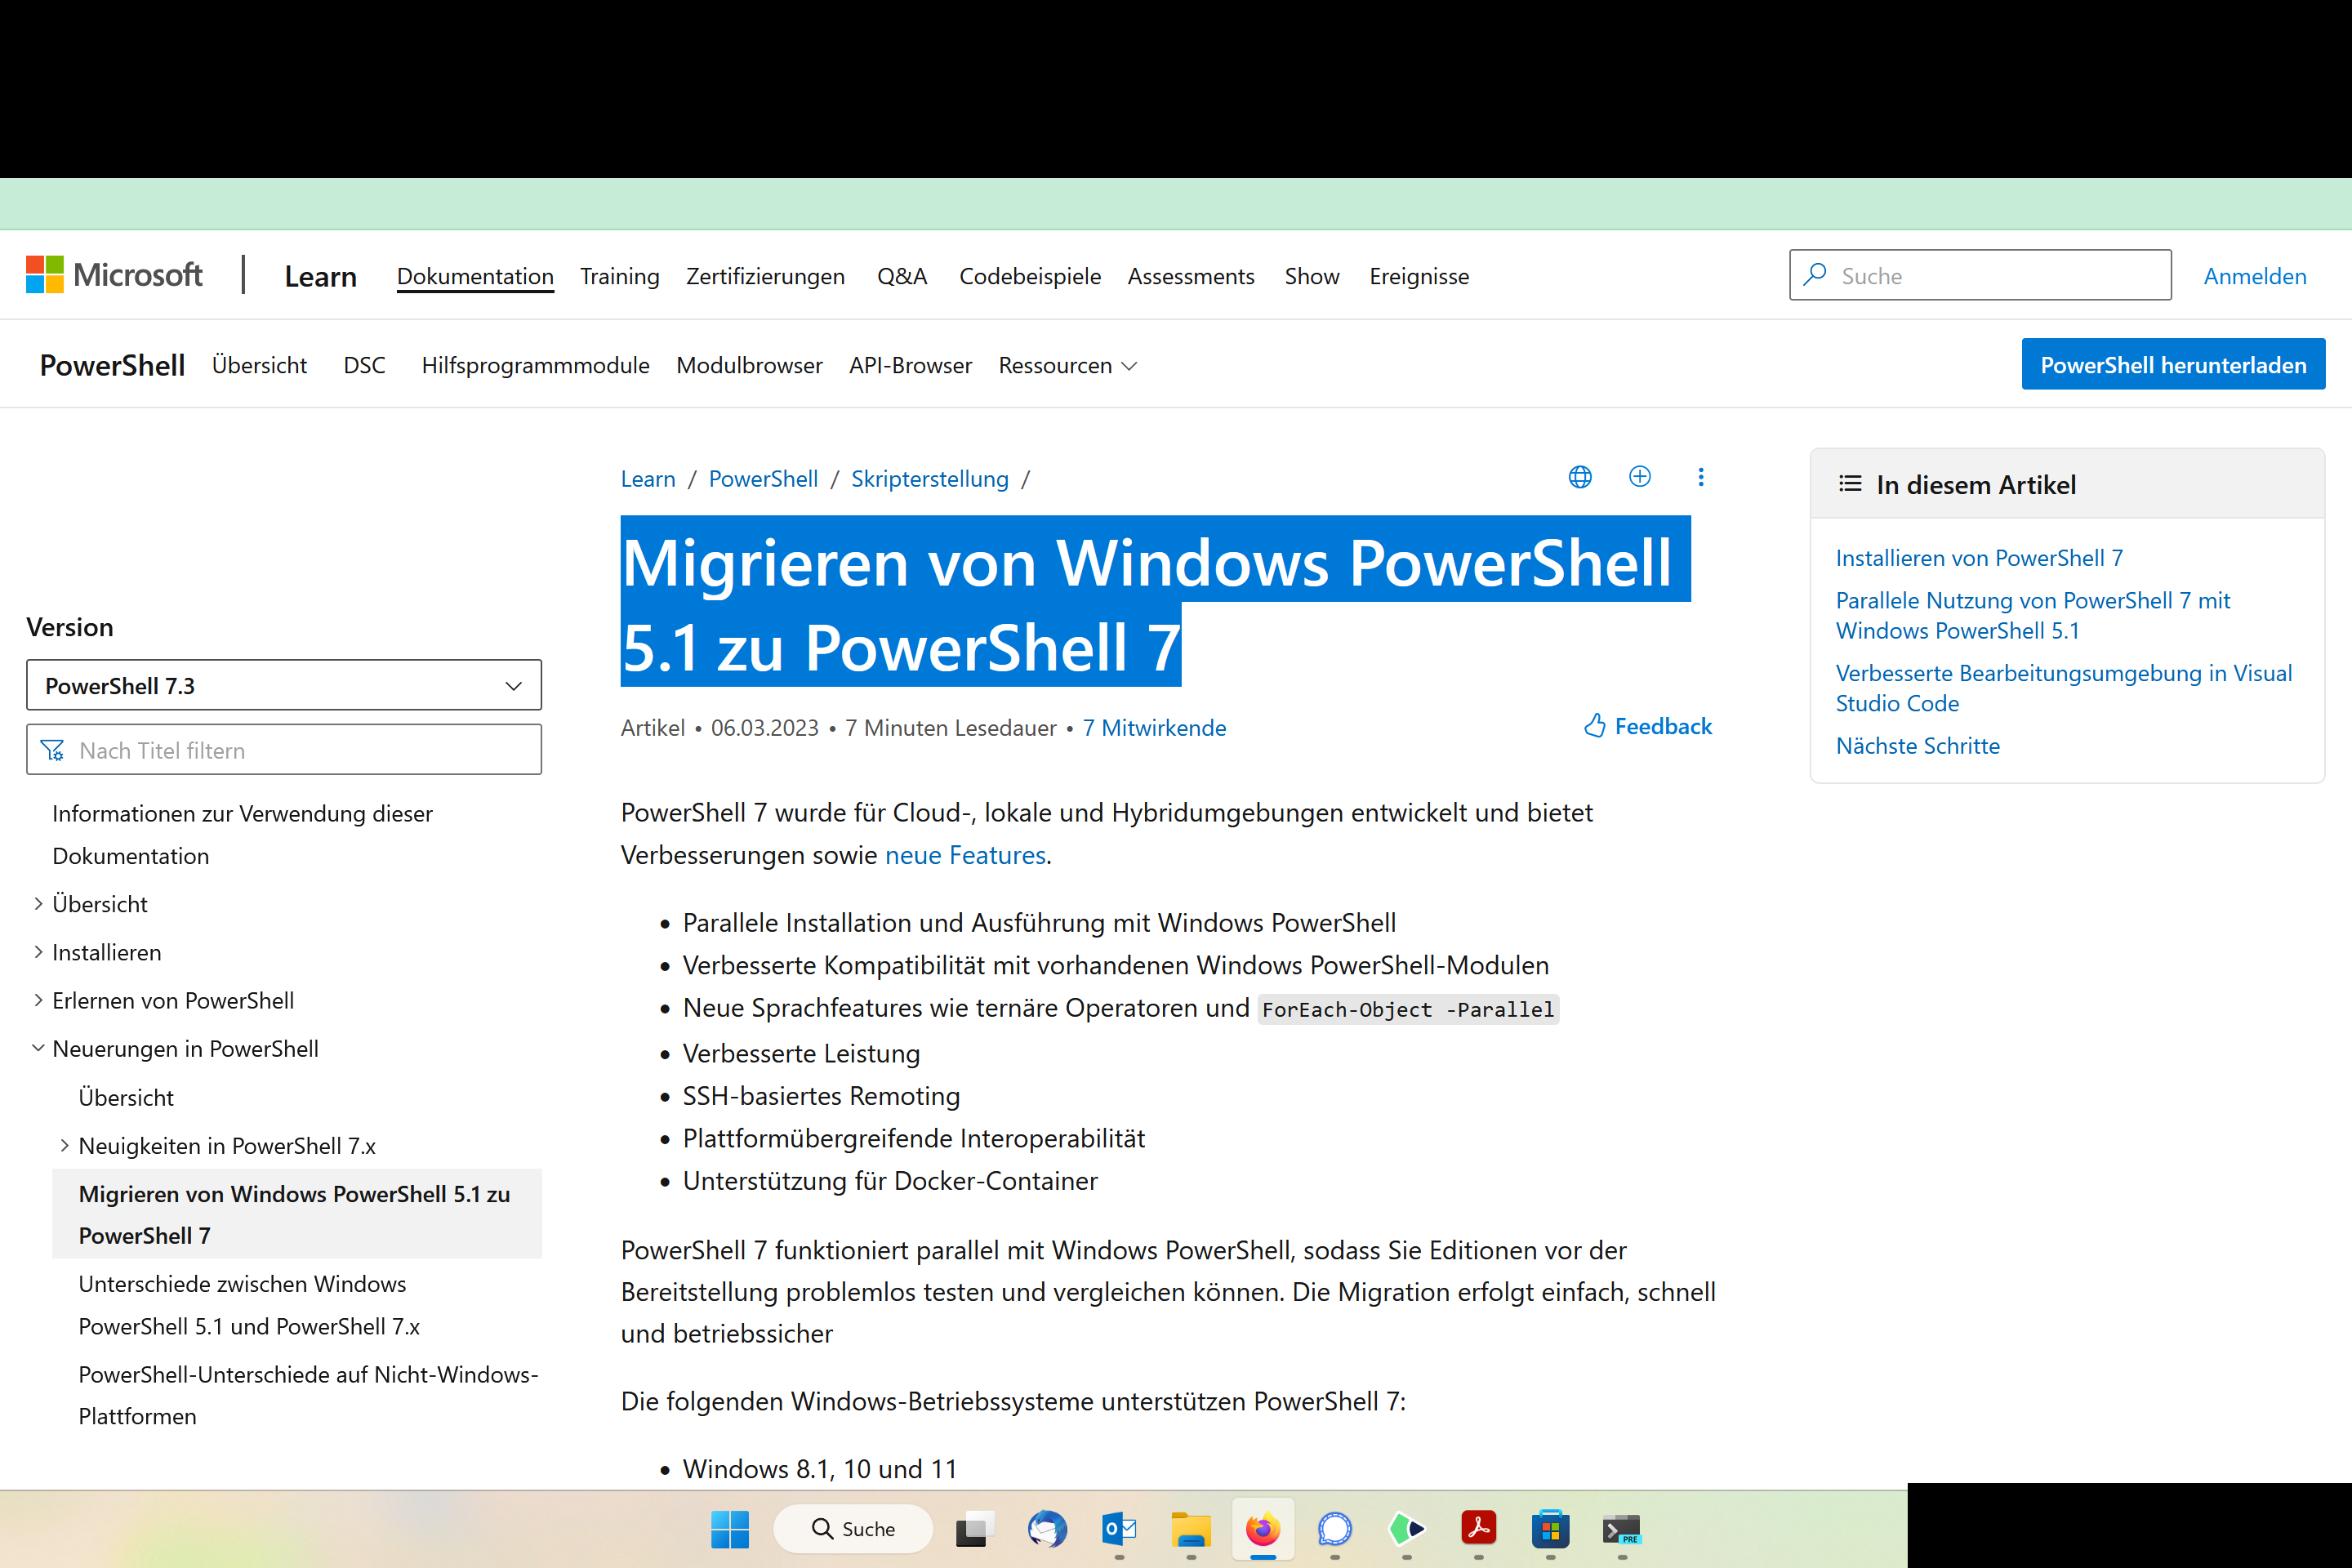Open the green media player taskbar app
2352x1568 pixels.
1407,1529
